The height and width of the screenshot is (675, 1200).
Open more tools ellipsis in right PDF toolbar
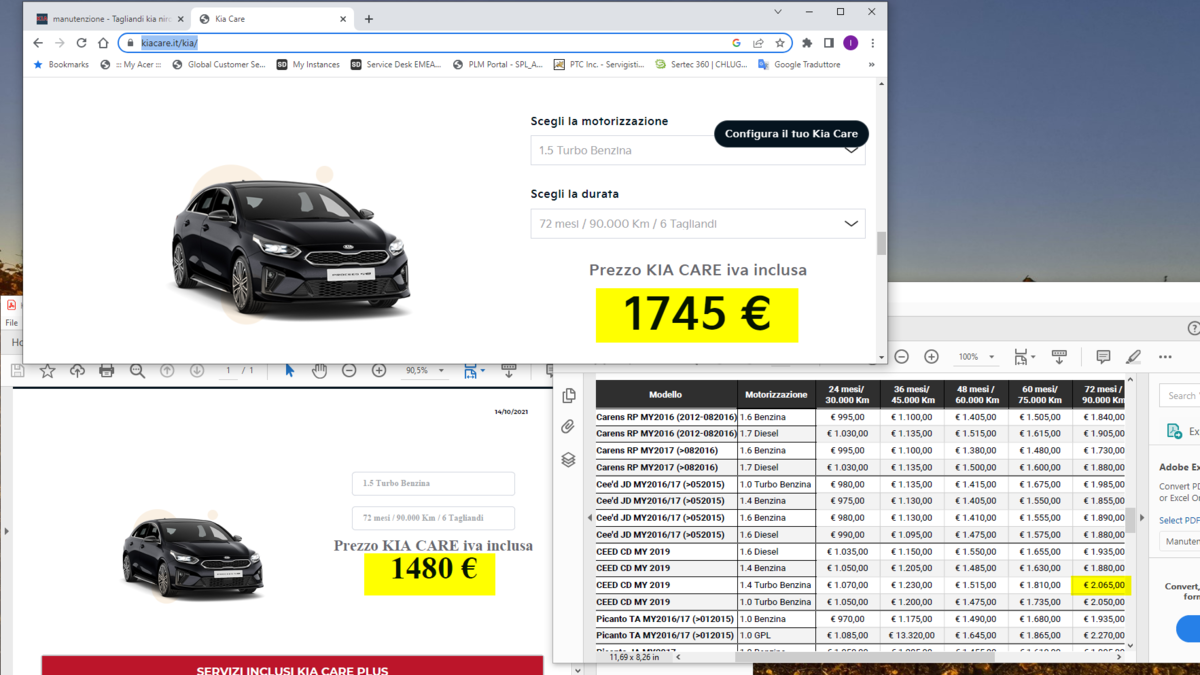pyautogui.click(x=1165, y=357)
